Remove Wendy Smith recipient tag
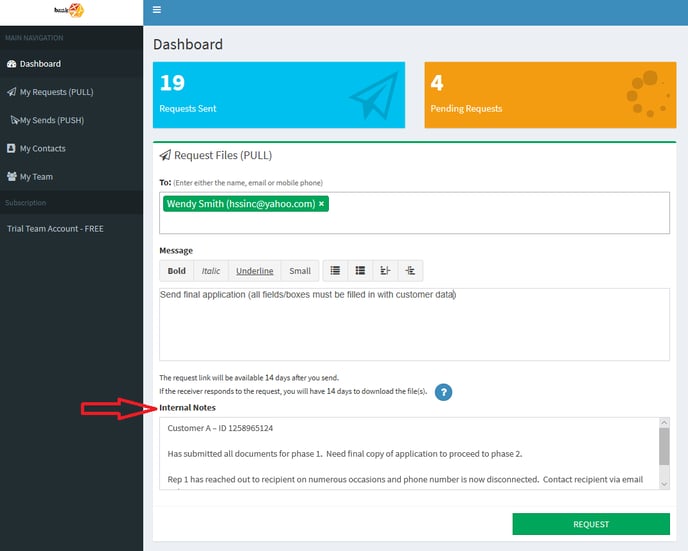The width and height of the screenshot is (688, 551). tap(321, 204)
